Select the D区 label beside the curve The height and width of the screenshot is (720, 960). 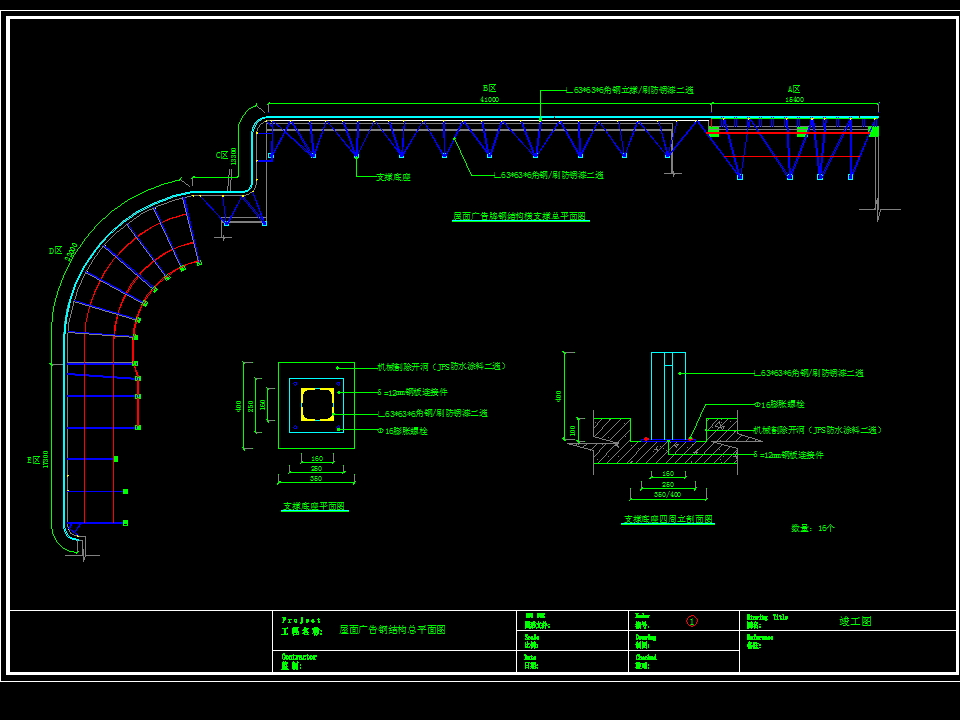[56, 250]
